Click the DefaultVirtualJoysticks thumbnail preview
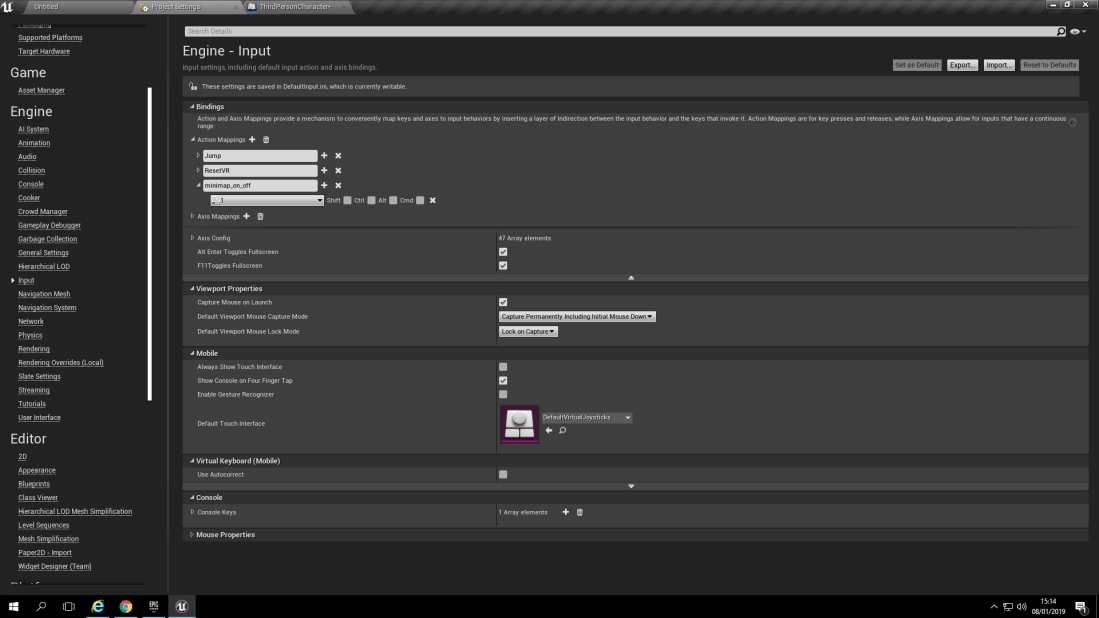Viewport: 1099px width, 618px height. [x=519, y=424]
